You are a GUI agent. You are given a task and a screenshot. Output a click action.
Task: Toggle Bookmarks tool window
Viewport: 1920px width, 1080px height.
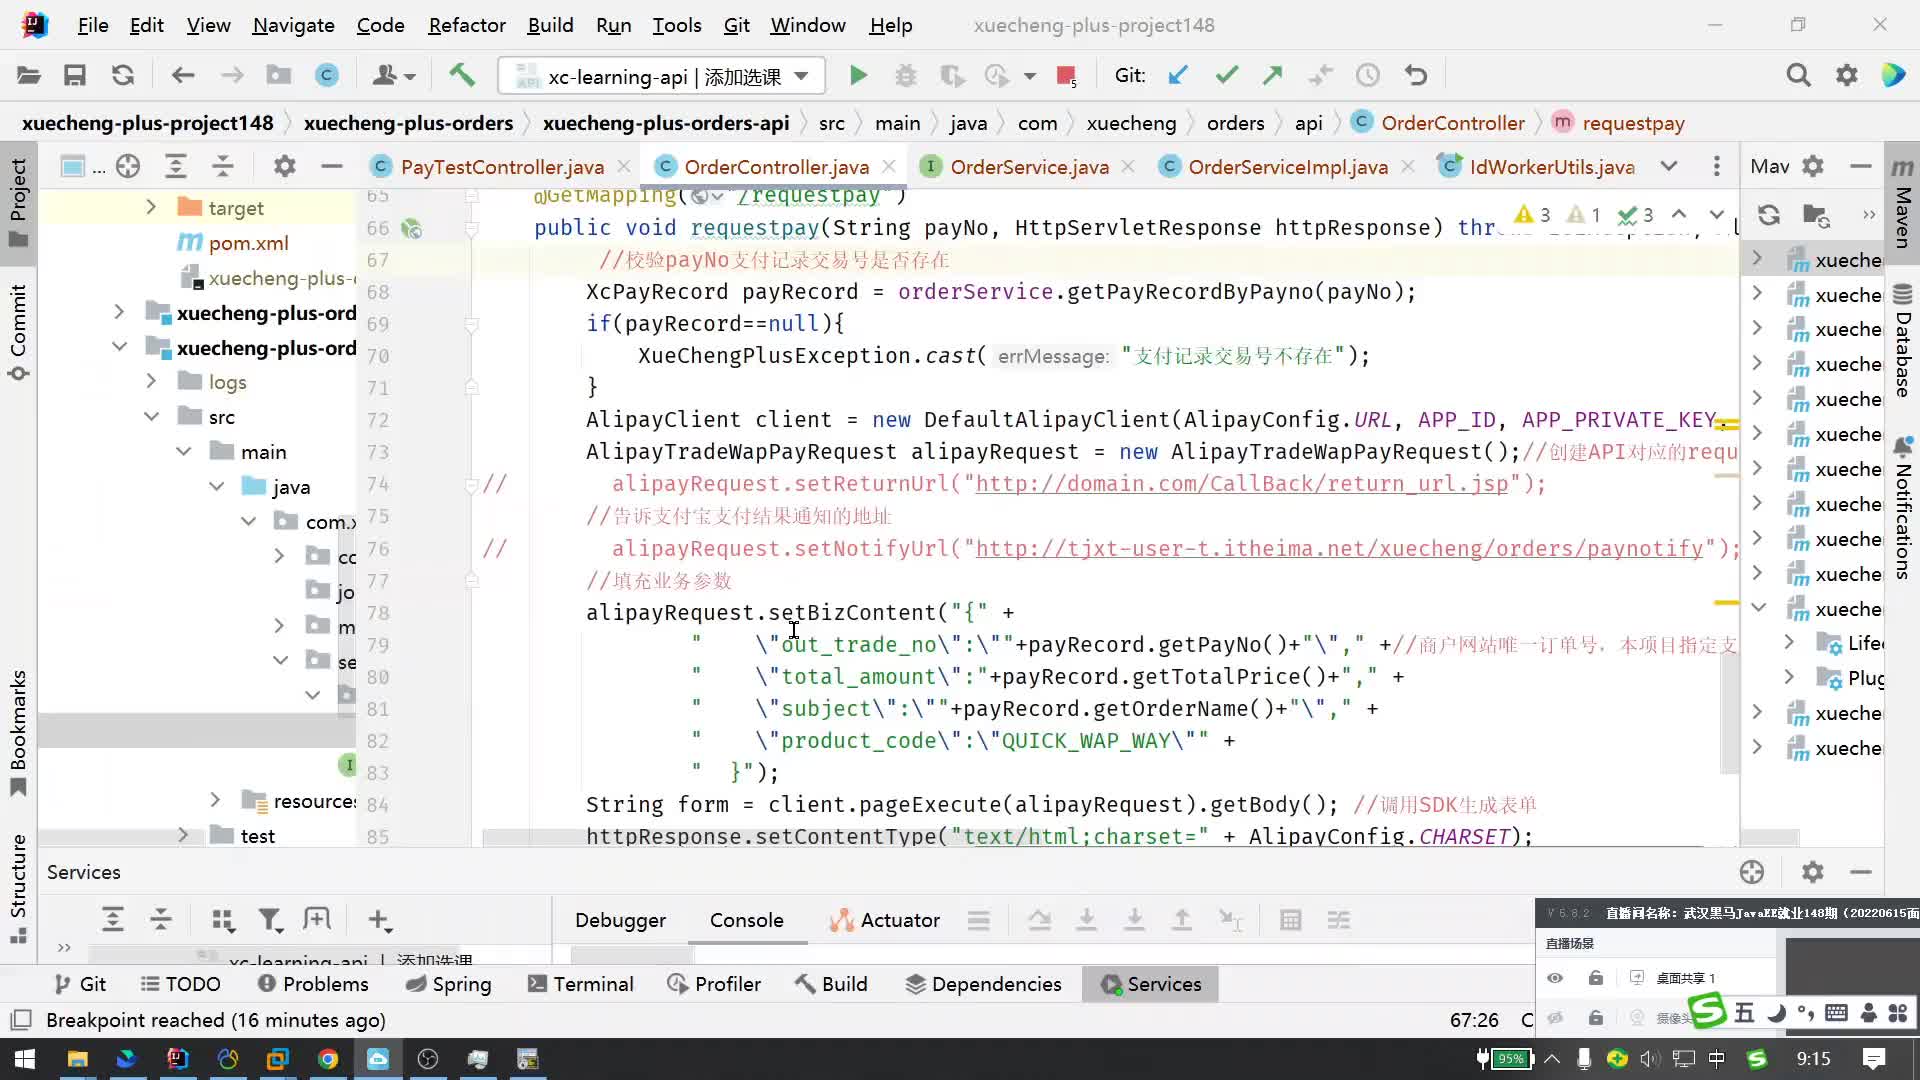point(18,733)
